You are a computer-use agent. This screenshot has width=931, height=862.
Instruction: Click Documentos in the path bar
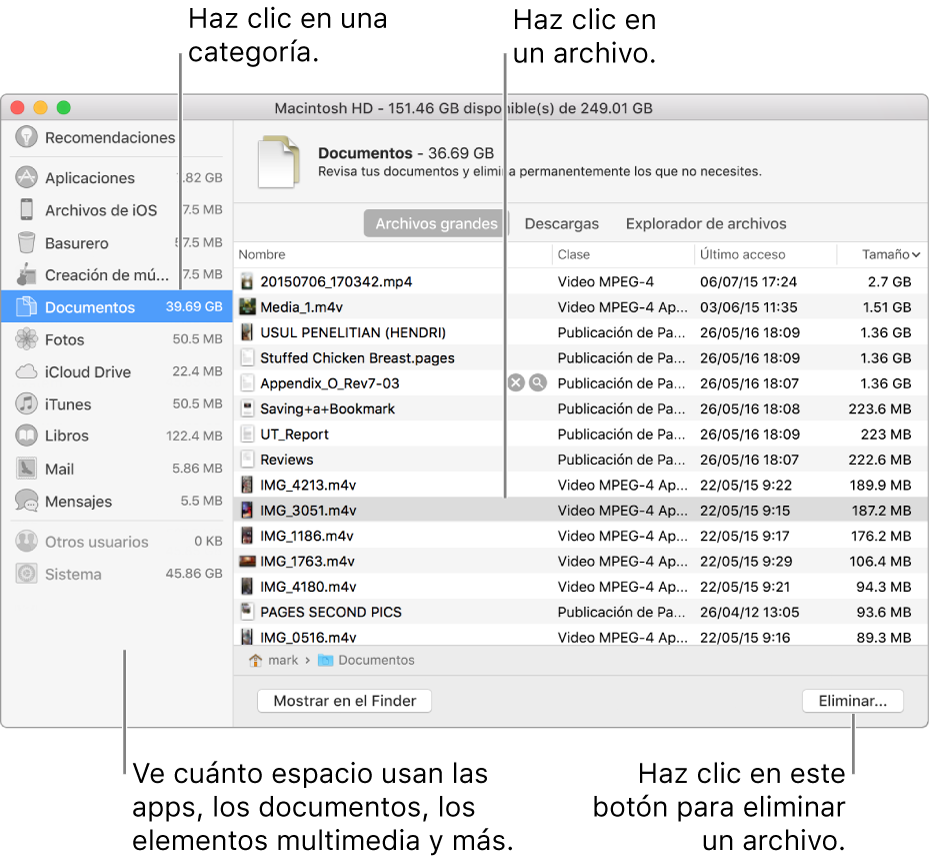point(376,660)
